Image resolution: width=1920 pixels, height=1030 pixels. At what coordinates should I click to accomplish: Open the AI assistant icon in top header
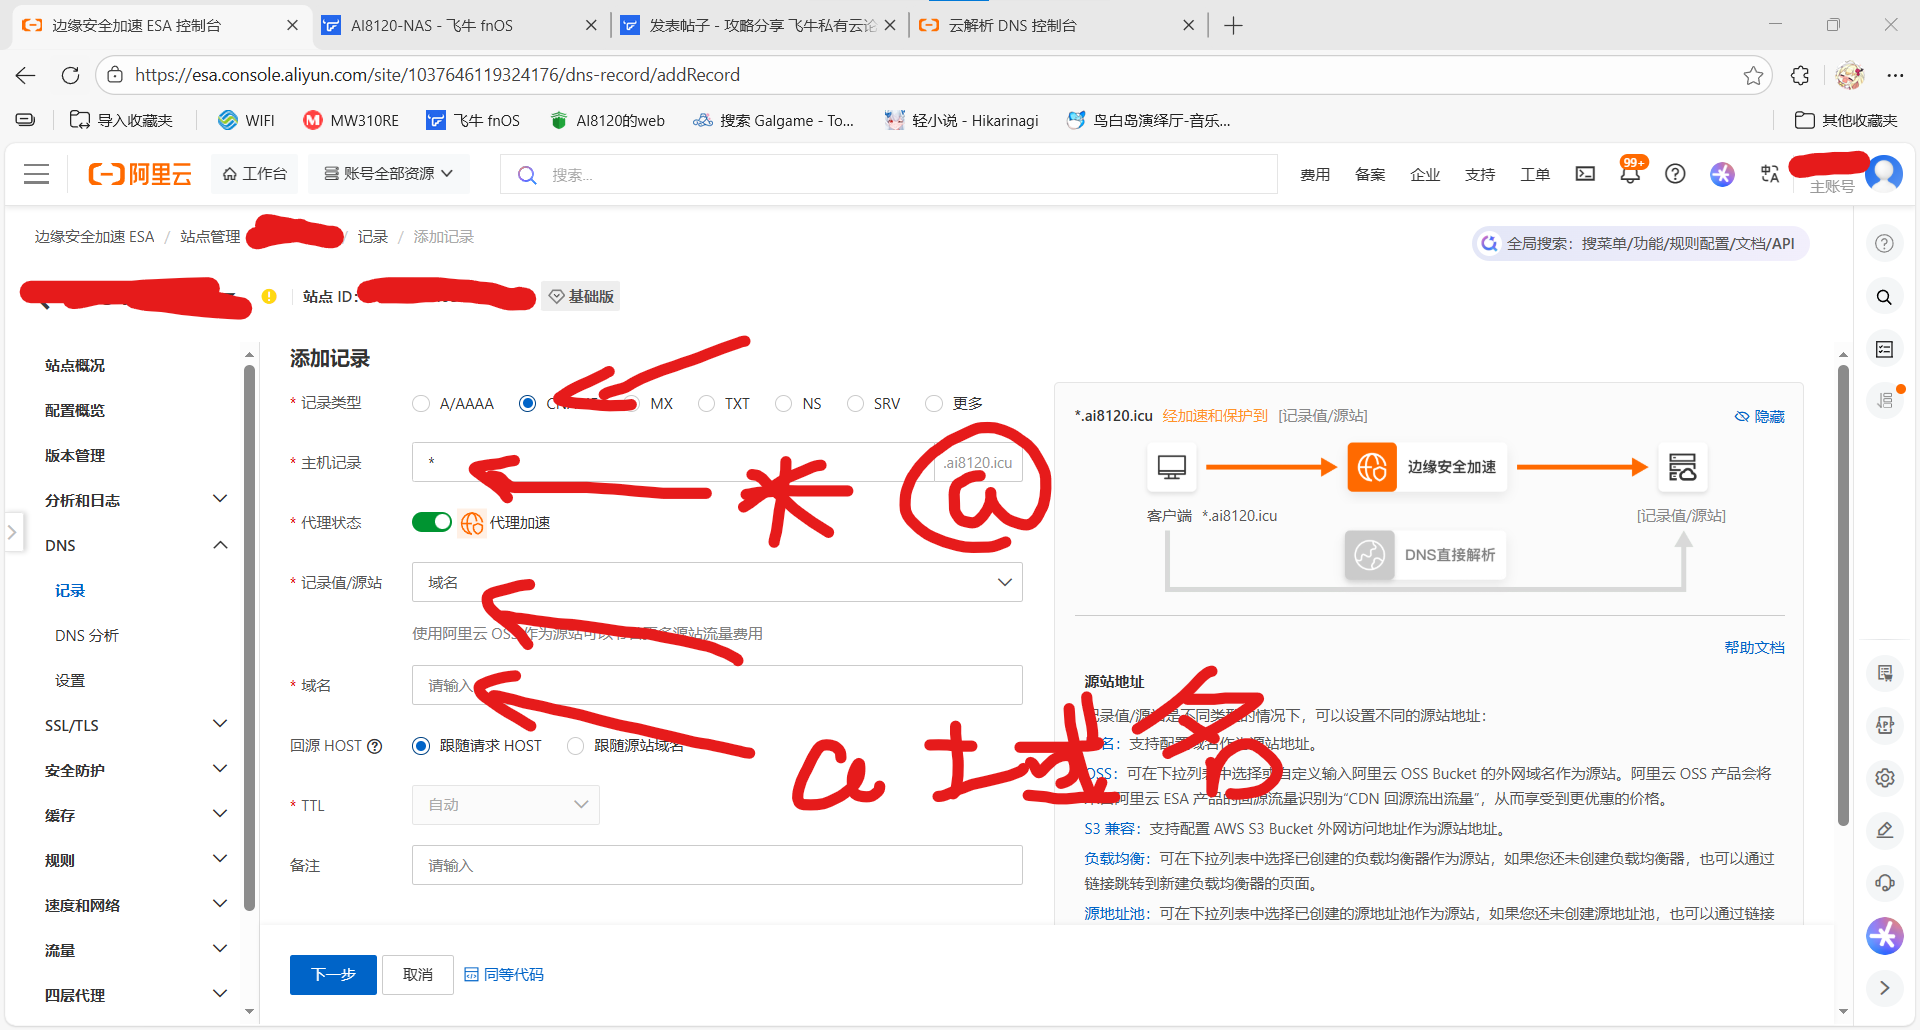[1722, 174]
